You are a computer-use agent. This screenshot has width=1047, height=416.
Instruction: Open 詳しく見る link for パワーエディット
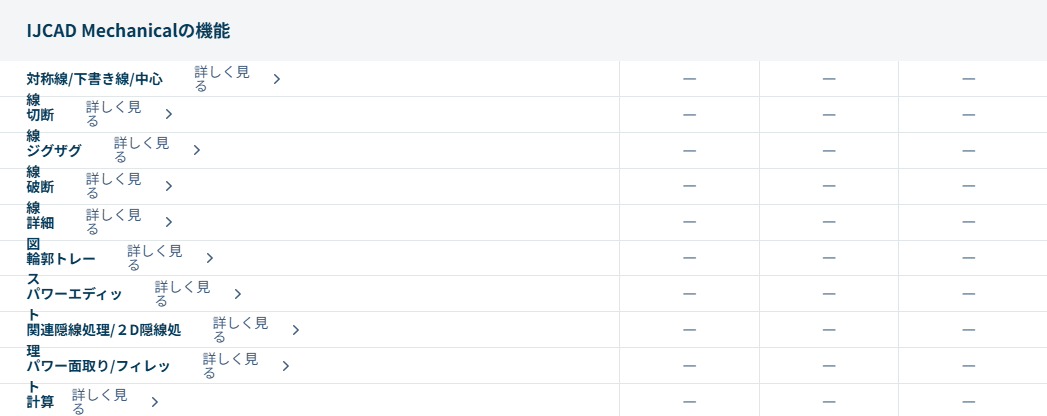[x=182, y=294]
